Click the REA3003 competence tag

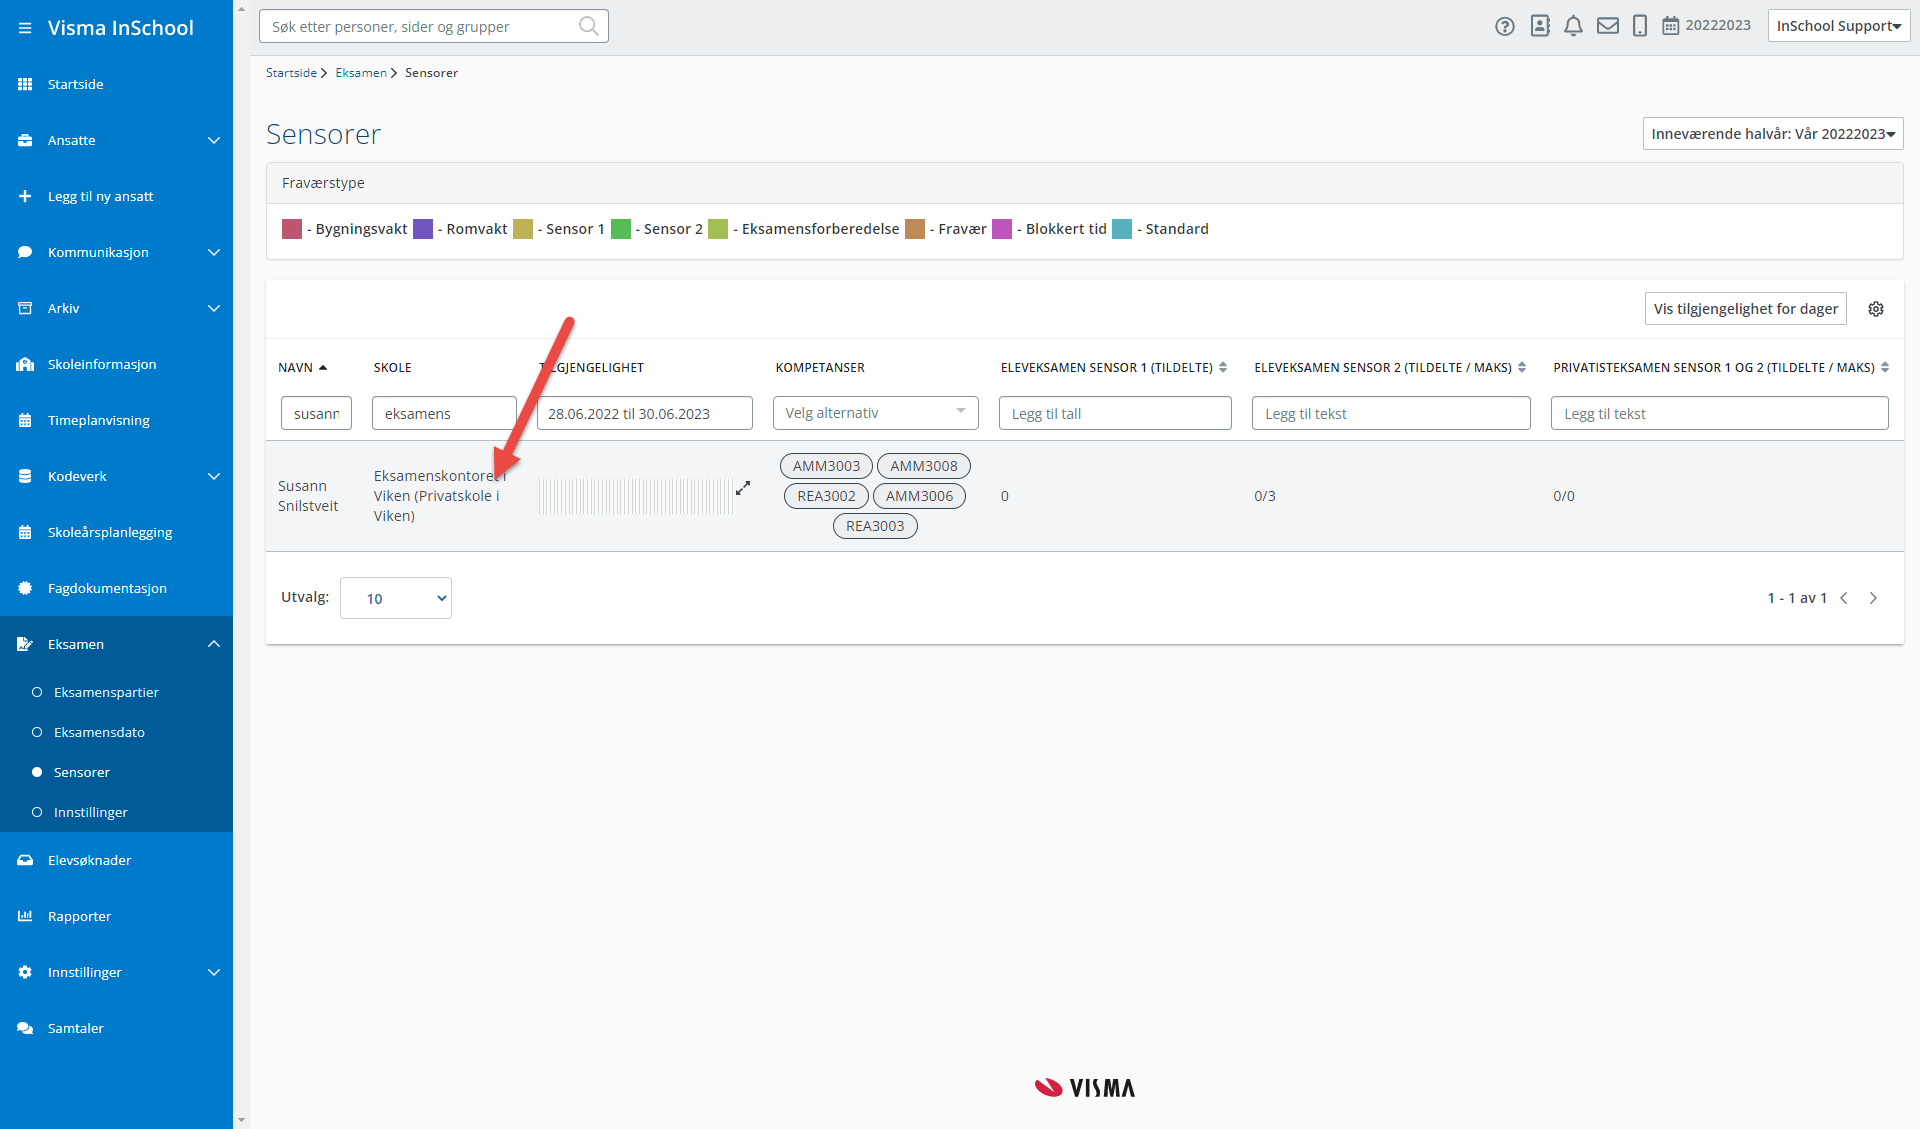[875, 526]
